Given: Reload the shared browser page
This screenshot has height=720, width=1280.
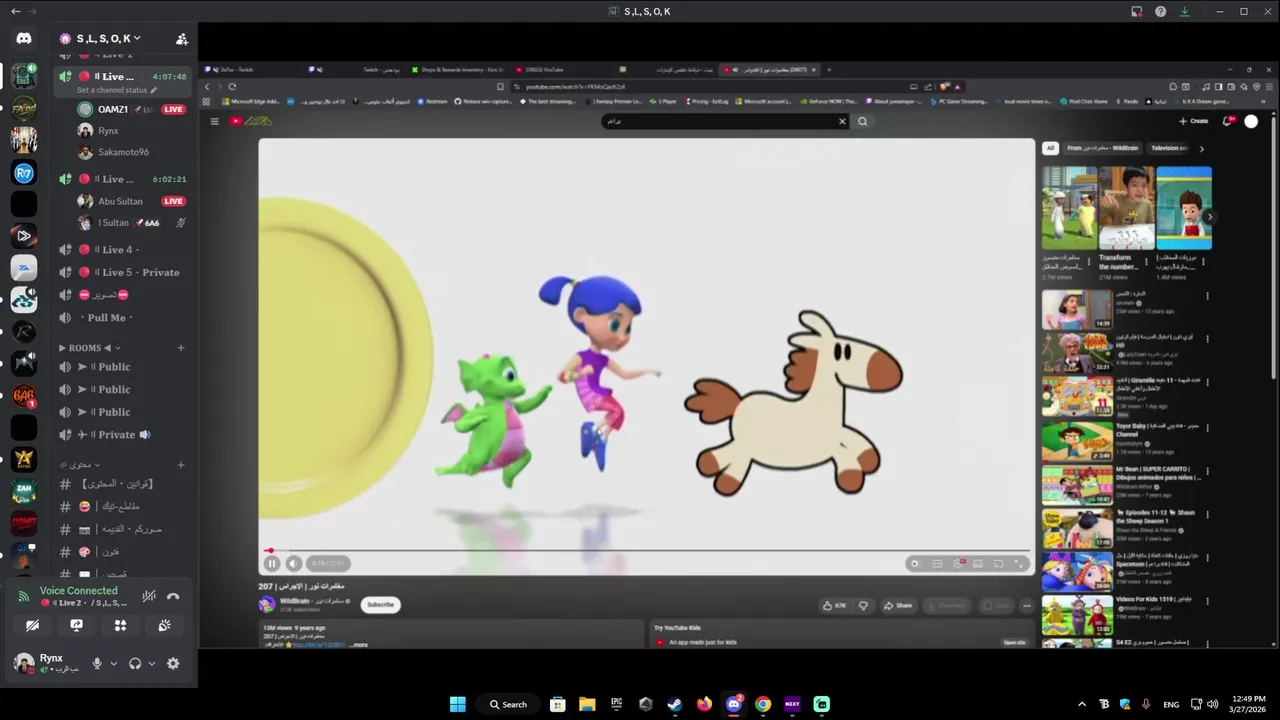Looking at the screenshot, I should [232, 87].
